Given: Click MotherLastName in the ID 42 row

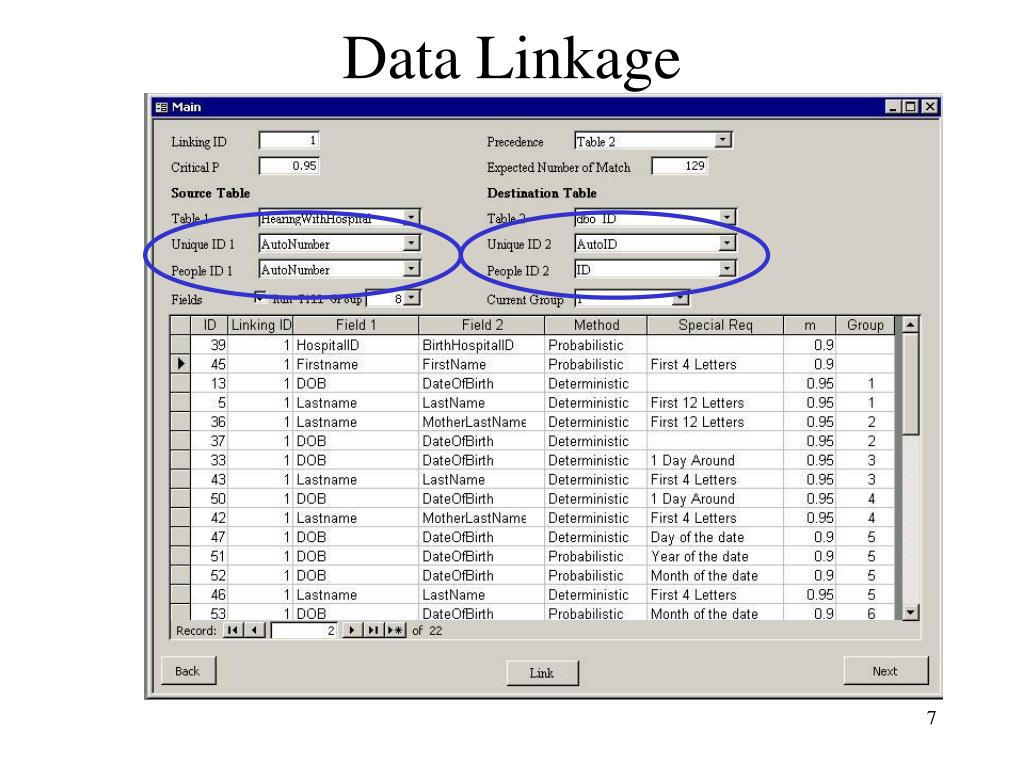Looking at the screenshot, I should point(482,518).
